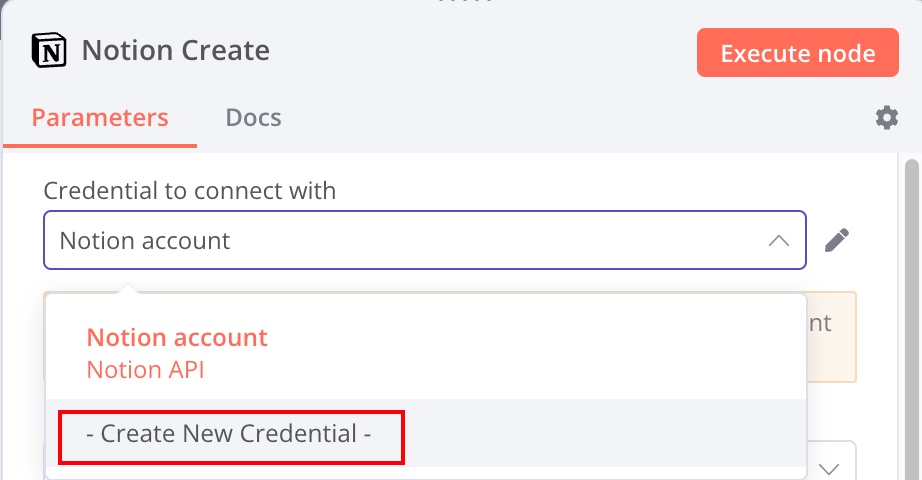Open node settings via the gear icon
This screenshot has width=922, height=480.
pos(886,118)
